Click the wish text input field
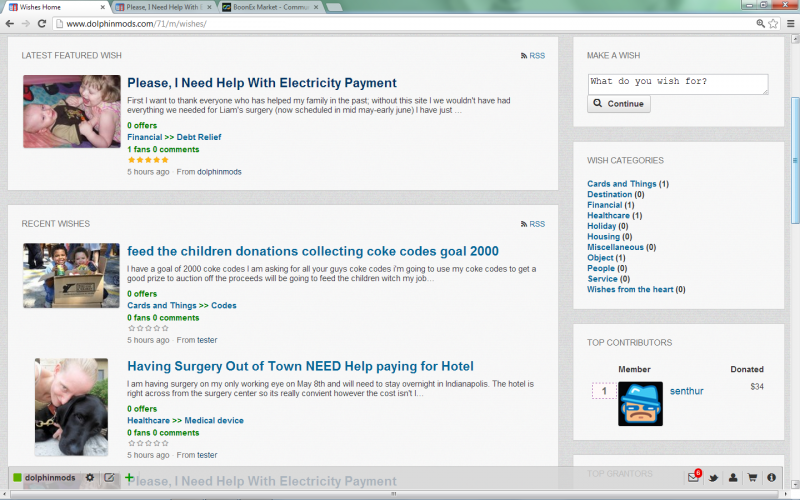Image resolution: width=800 pixels, height=500 pixels. 678,84
